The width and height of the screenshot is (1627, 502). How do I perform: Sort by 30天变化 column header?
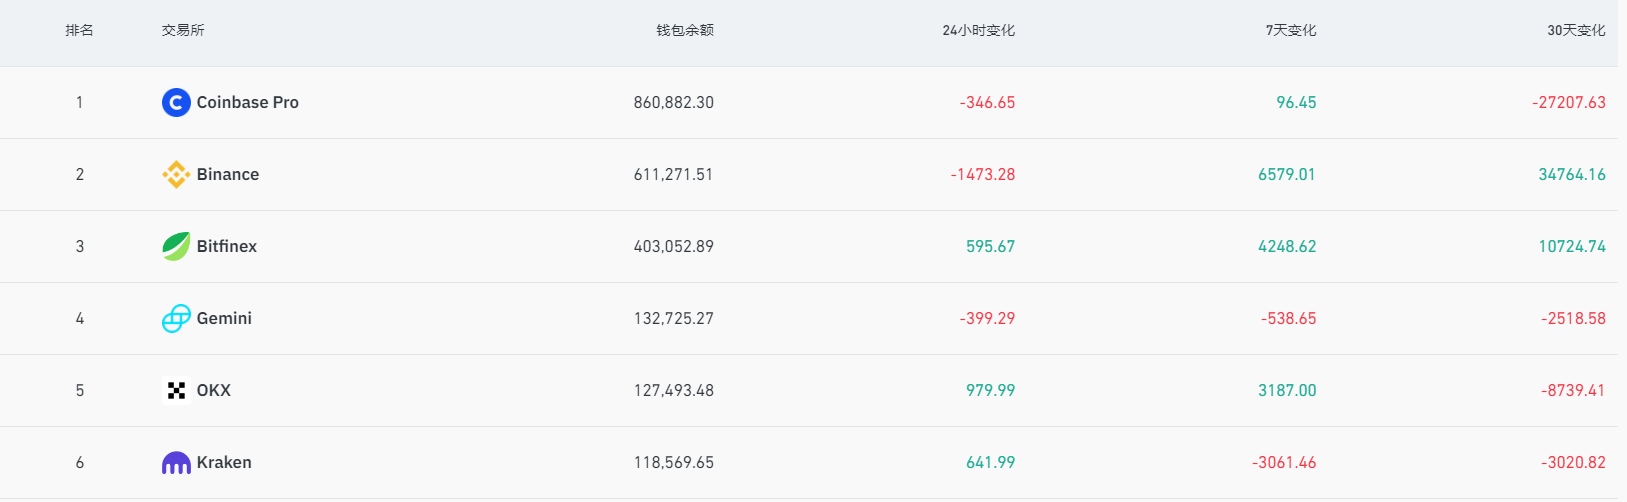tap(1576, 30)
